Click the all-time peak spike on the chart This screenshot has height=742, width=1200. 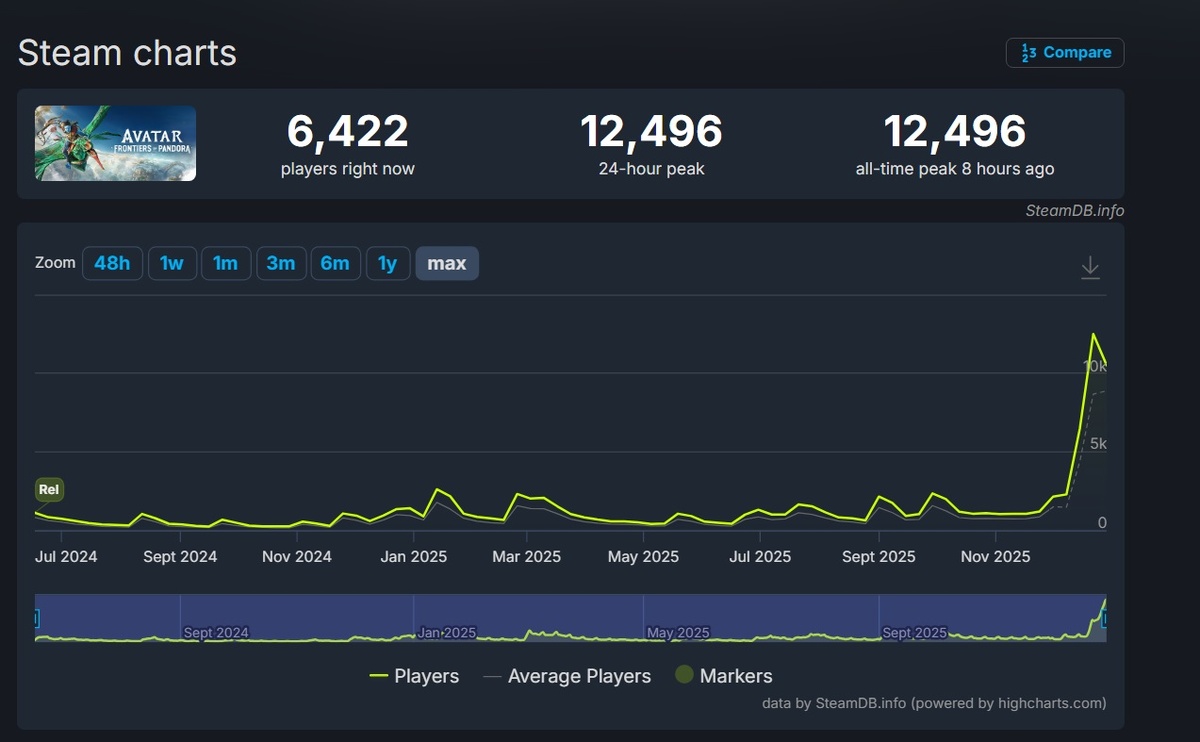[1095, 333]
